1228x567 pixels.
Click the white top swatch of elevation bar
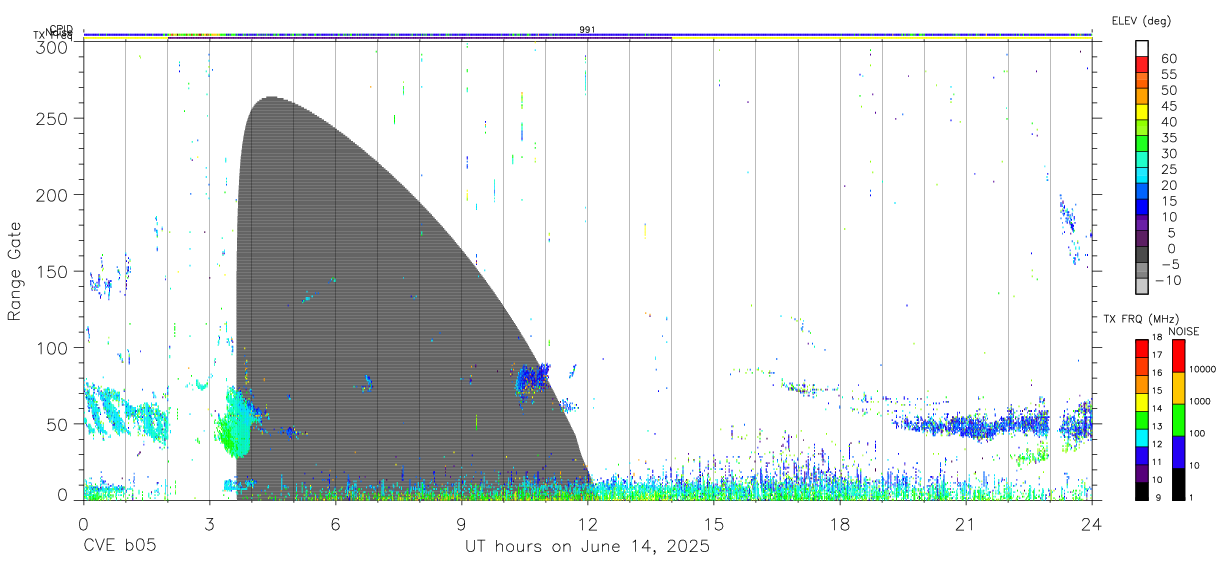click(x=1143, y=49)
